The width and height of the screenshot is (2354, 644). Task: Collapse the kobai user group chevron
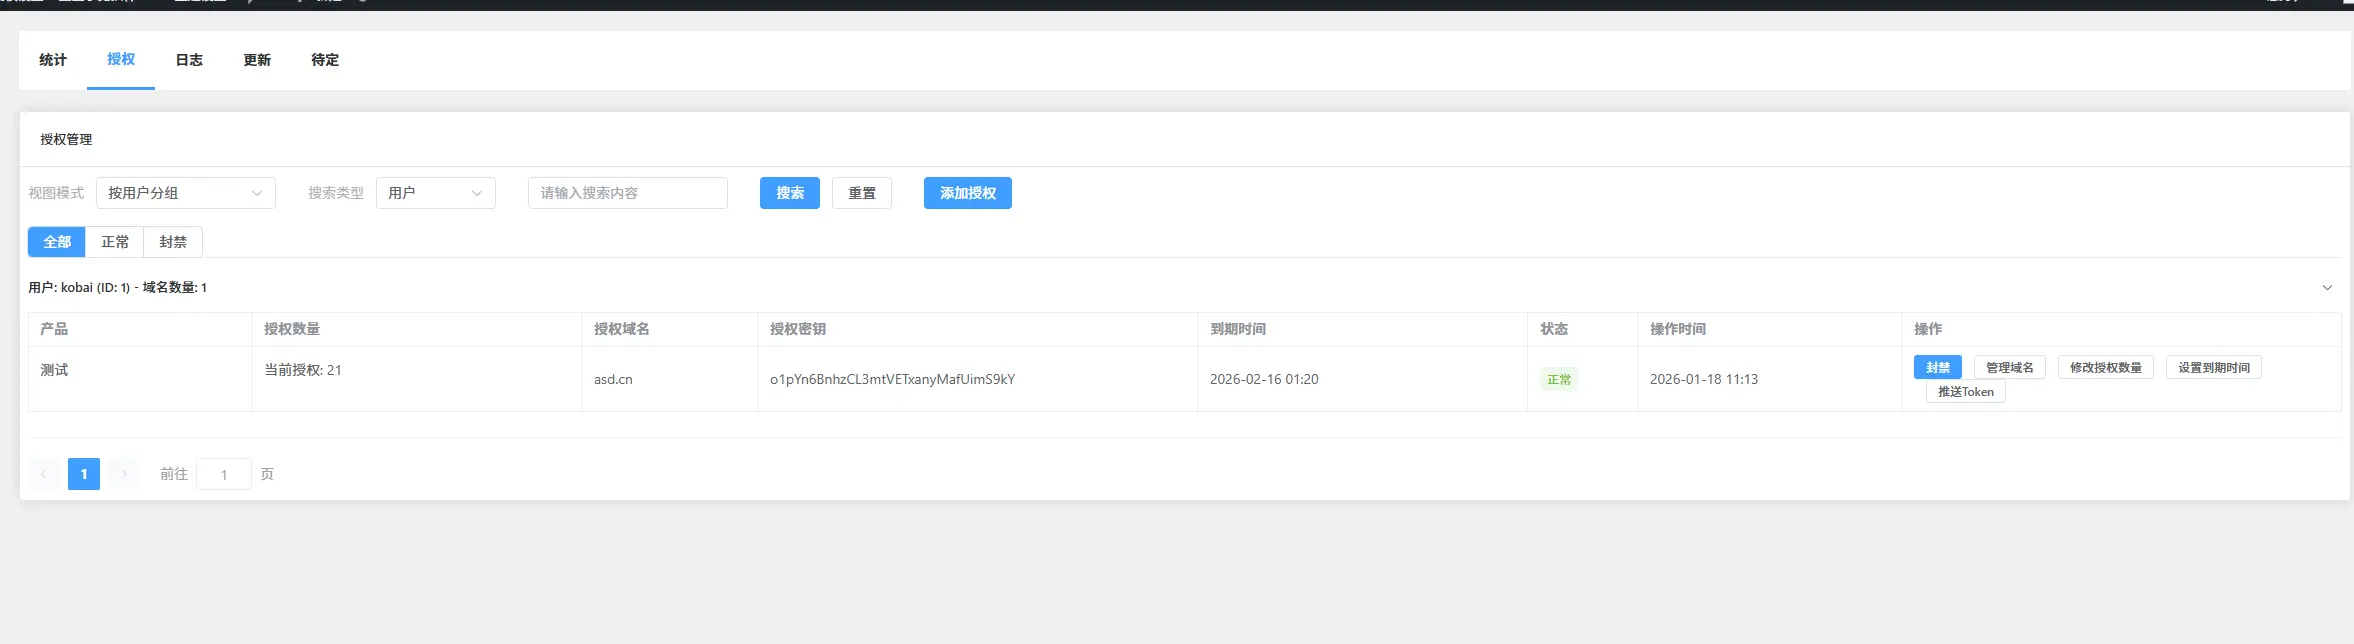[2326, 288]
